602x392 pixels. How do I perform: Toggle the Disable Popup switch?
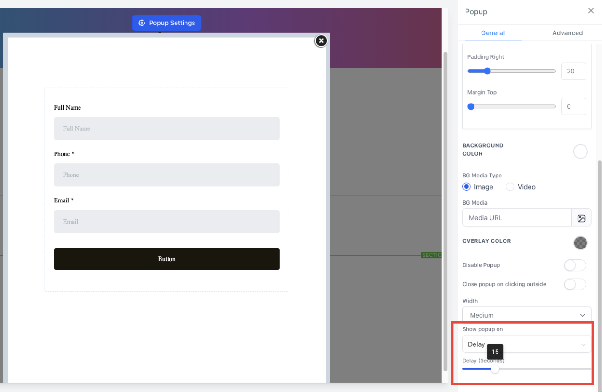575,265
